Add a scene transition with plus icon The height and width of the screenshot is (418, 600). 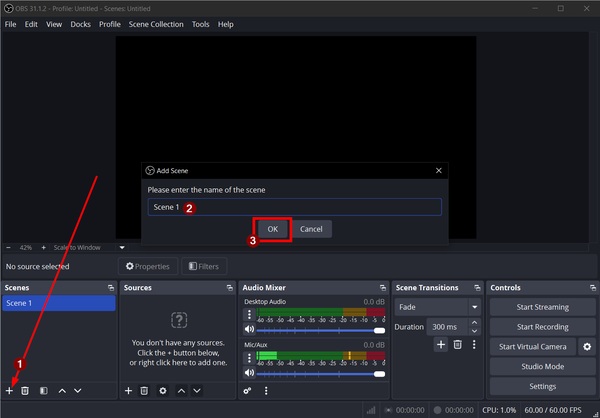pyautogui.click(x=439, y=344)
